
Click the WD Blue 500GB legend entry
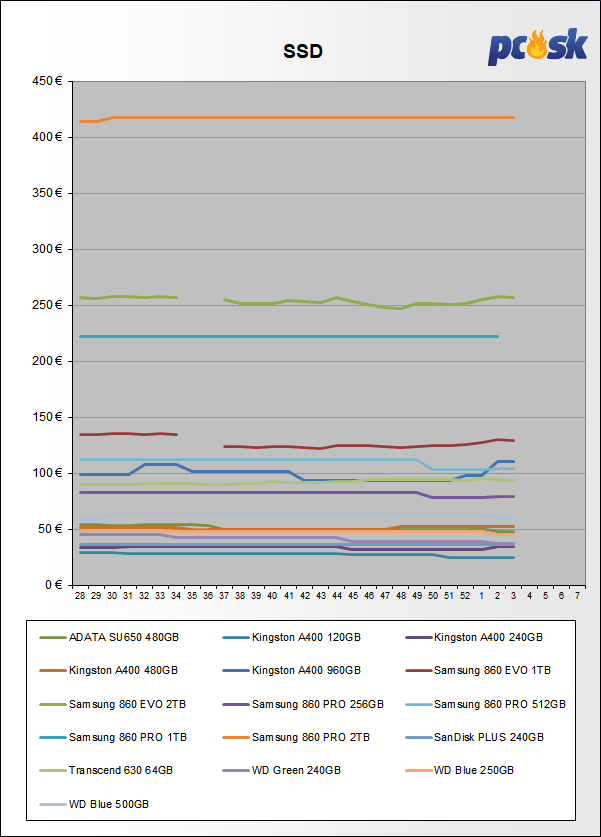(94, 804)
